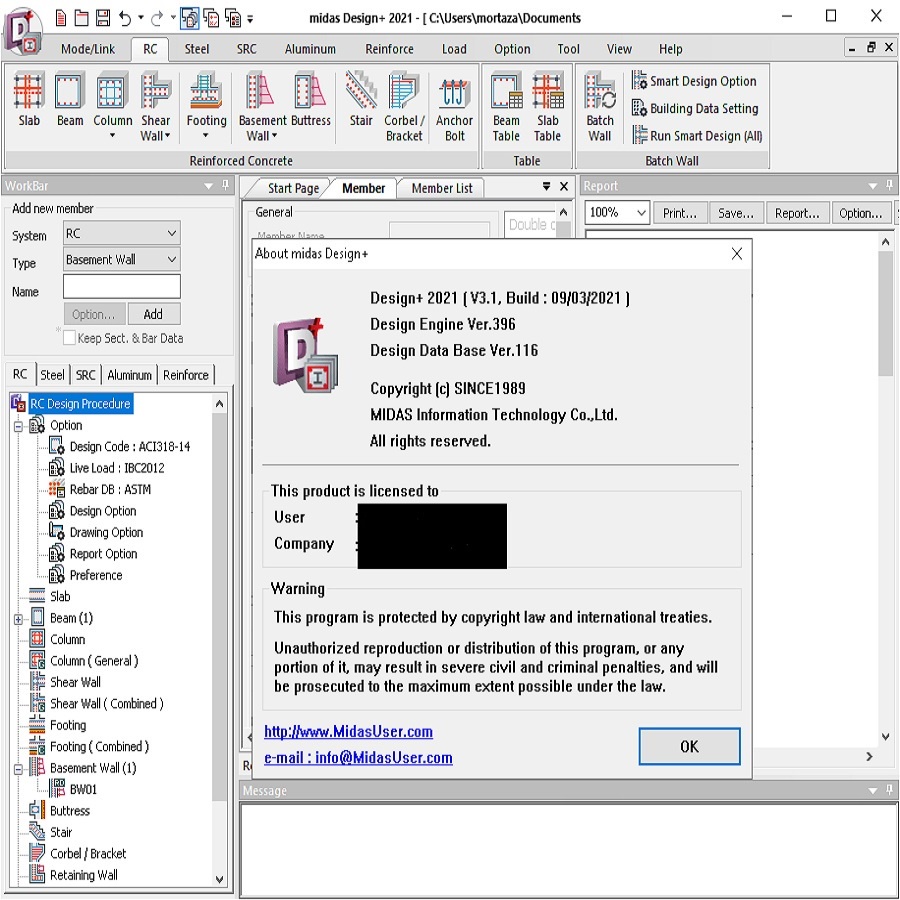Enable Keep Sect. & Bar Data checkbox
Image resolution: width=900 pixels, height=900 pixels.
click(x=69, y=339)
